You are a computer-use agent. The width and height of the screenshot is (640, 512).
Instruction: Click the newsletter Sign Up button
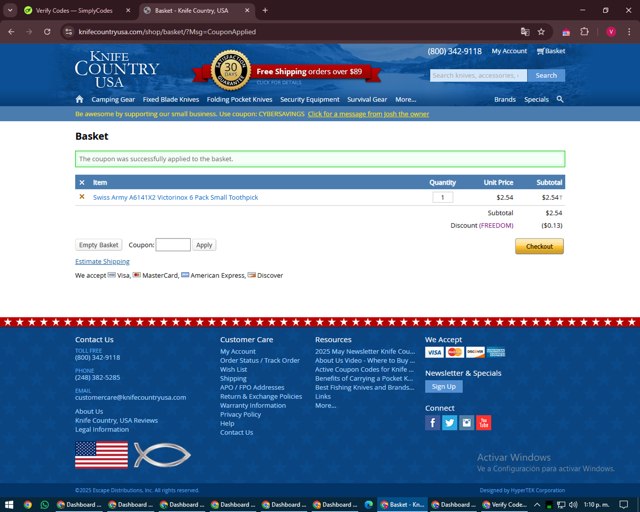point(444,386)
